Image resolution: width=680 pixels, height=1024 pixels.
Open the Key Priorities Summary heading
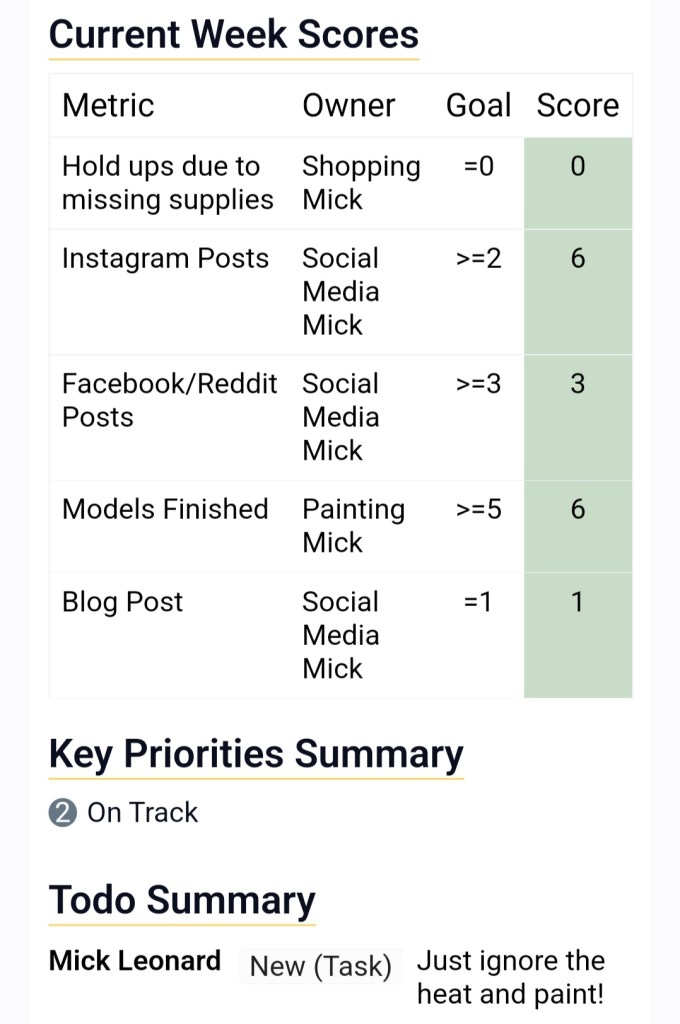[x=256, y=755]
